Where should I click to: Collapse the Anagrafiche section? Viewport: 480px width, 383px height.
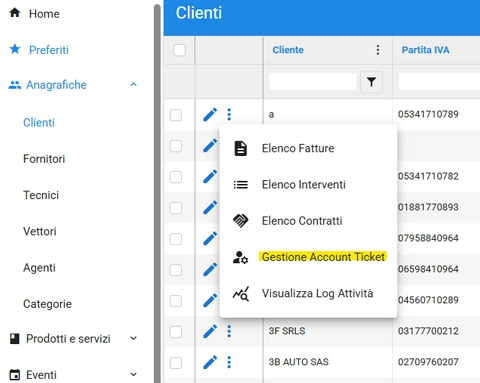coord(133,85)
